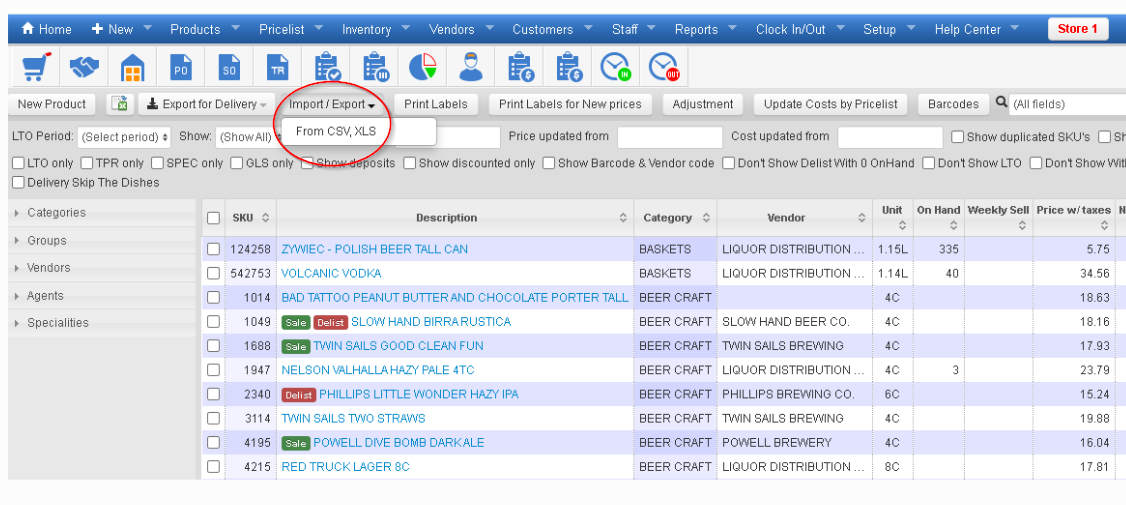This screenshot has height=505, width=1126.
Task: Toggle Show discounted only checkbox
Action: pos(410,163)
